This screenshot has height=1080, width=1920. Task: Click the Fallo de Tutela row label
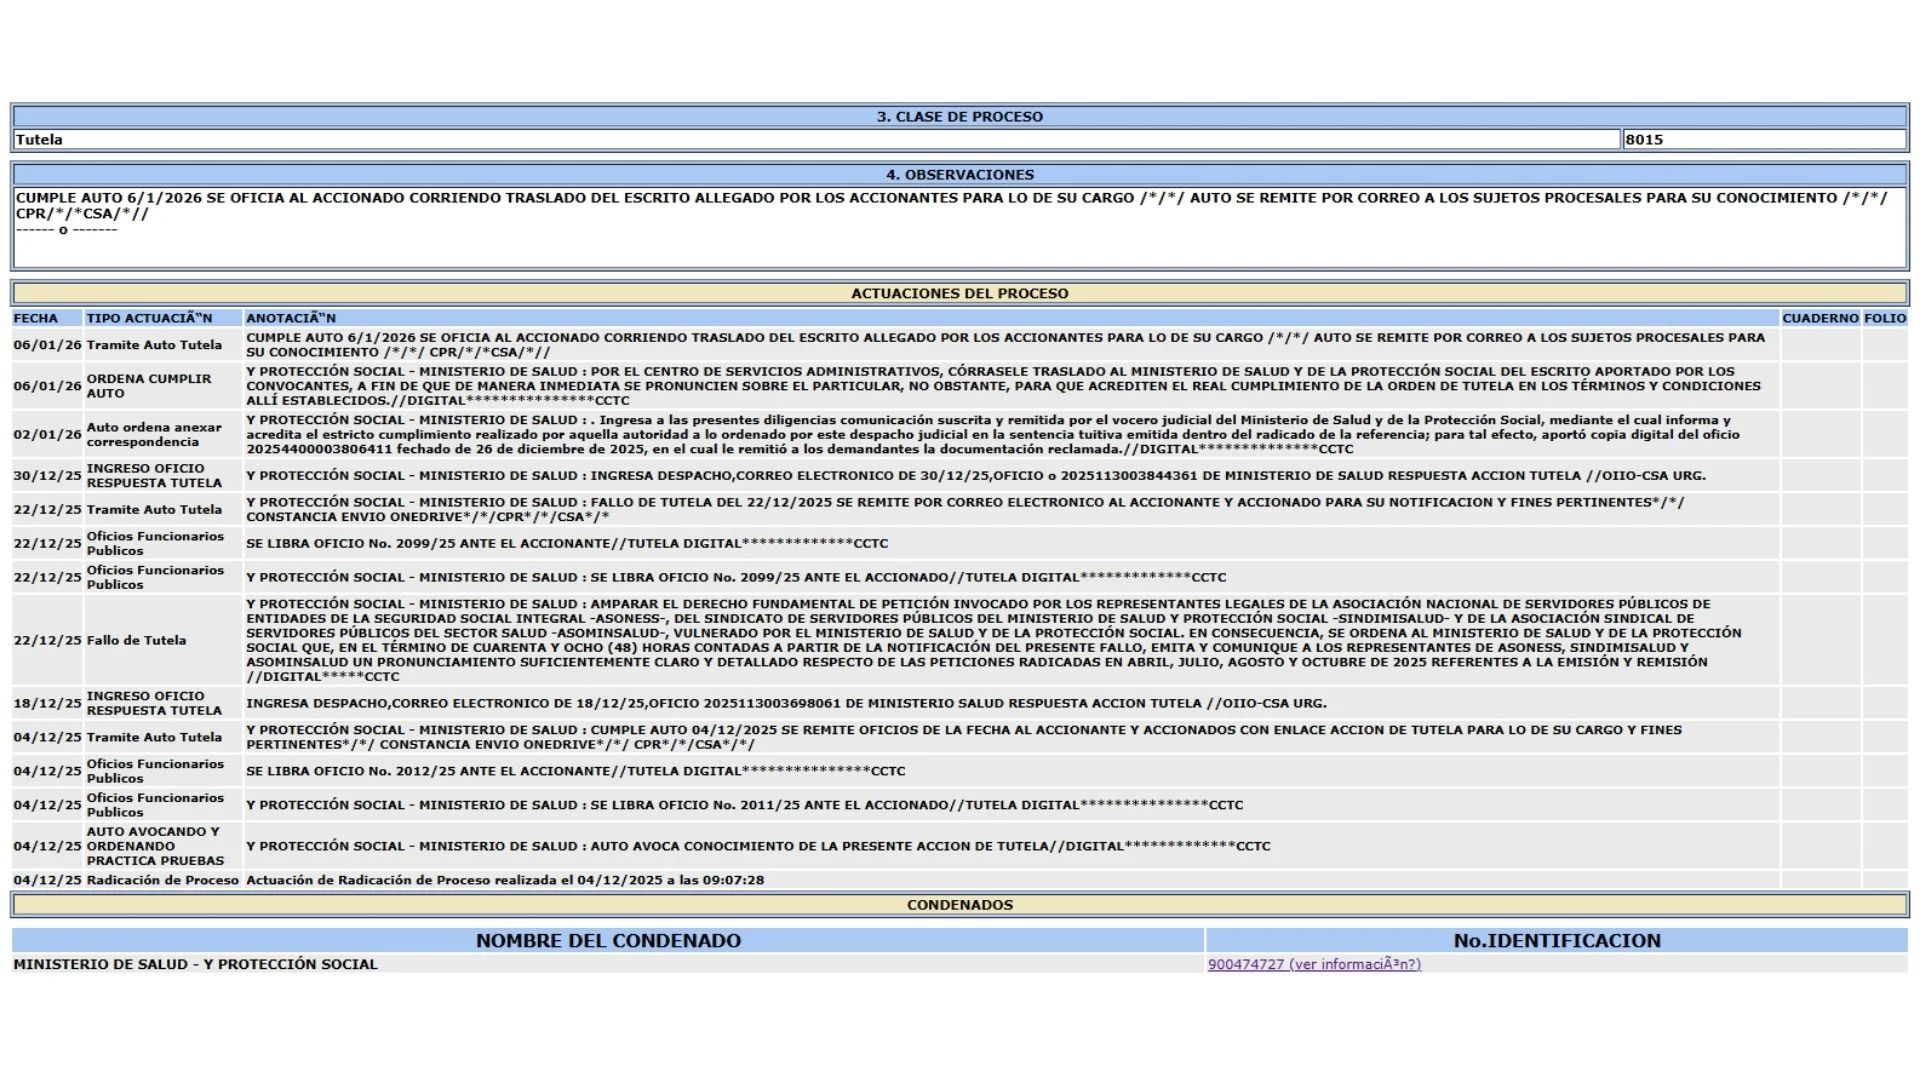136,640
